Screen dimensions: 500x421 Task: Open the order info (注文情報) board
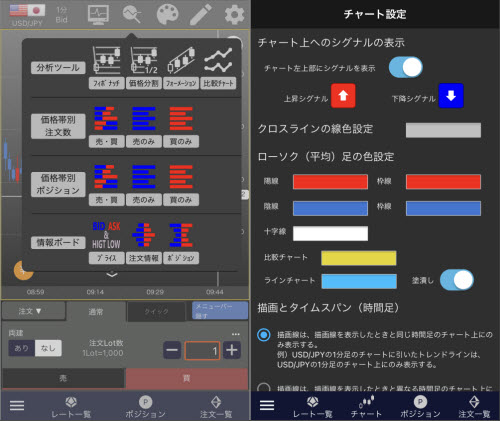click(x=144, y=243)
